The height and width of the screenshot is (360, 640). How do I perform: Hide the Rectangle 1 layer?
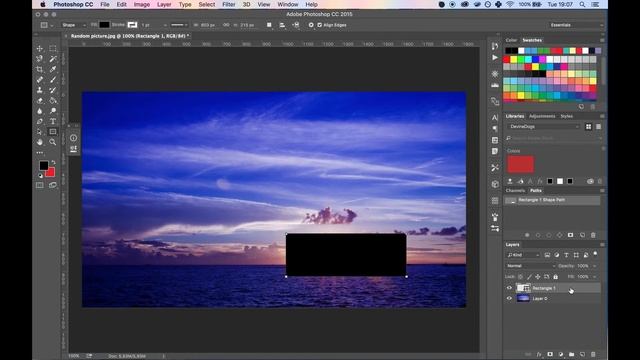pos(509,288)
